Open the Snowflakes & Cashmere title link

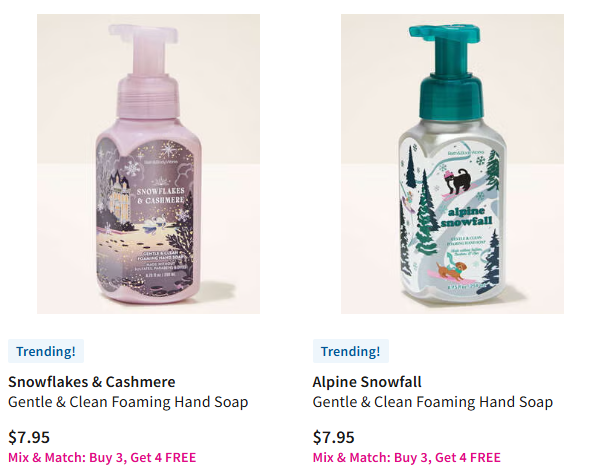[x=92, y=382]
